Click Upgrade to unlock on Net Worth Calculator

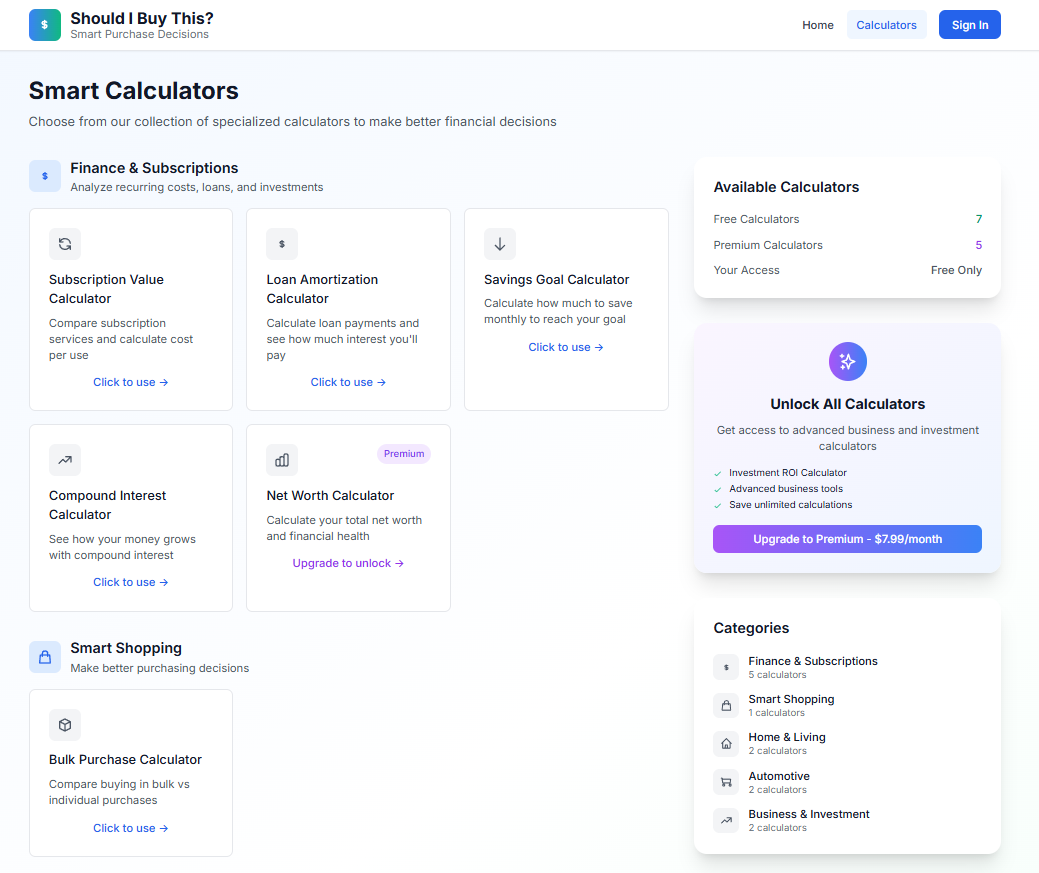coord(348,563)
